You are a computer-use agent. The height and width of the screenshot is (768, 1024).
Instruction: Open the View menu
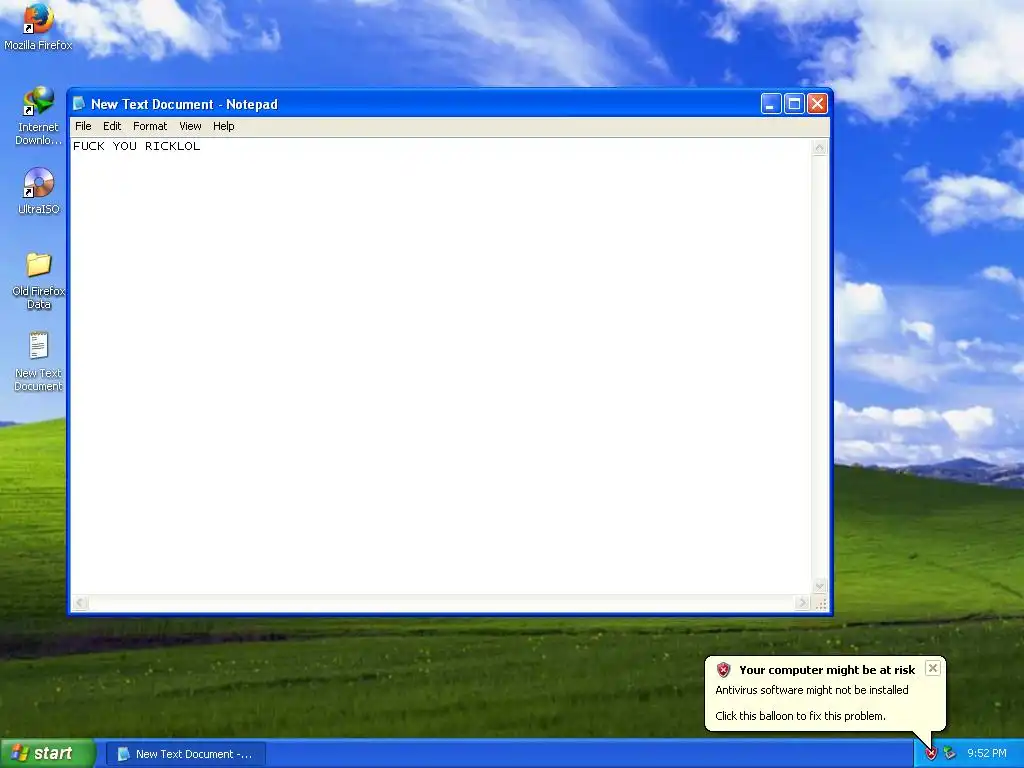190,126
